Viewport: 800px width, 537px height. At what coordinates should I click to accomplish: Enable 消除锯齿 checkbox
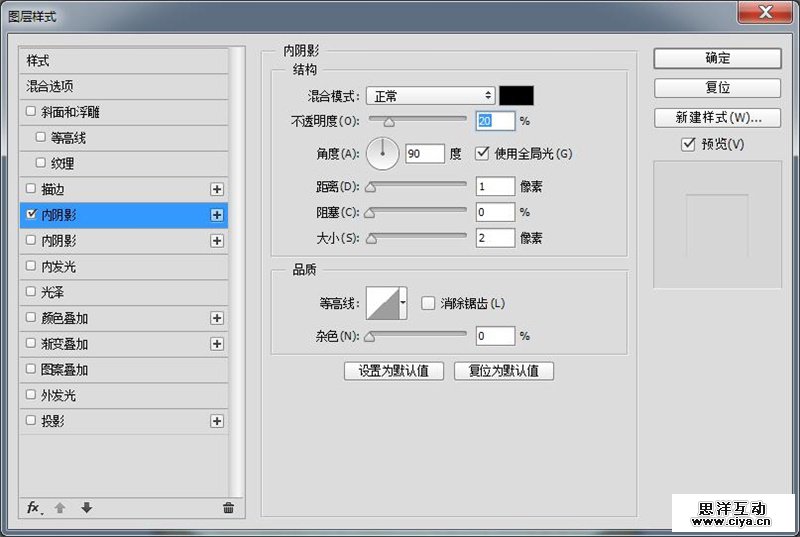tap(428, 303)
